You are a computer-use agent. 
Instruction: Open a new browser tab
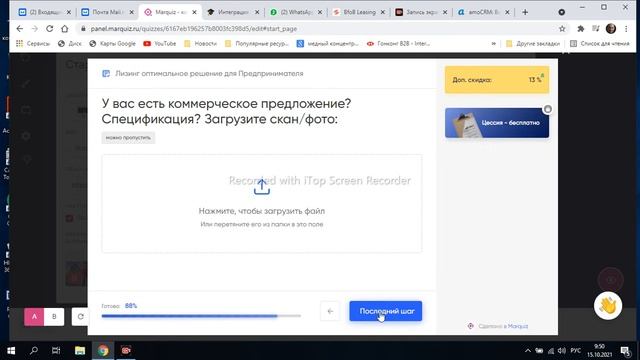tap(525, 12)
